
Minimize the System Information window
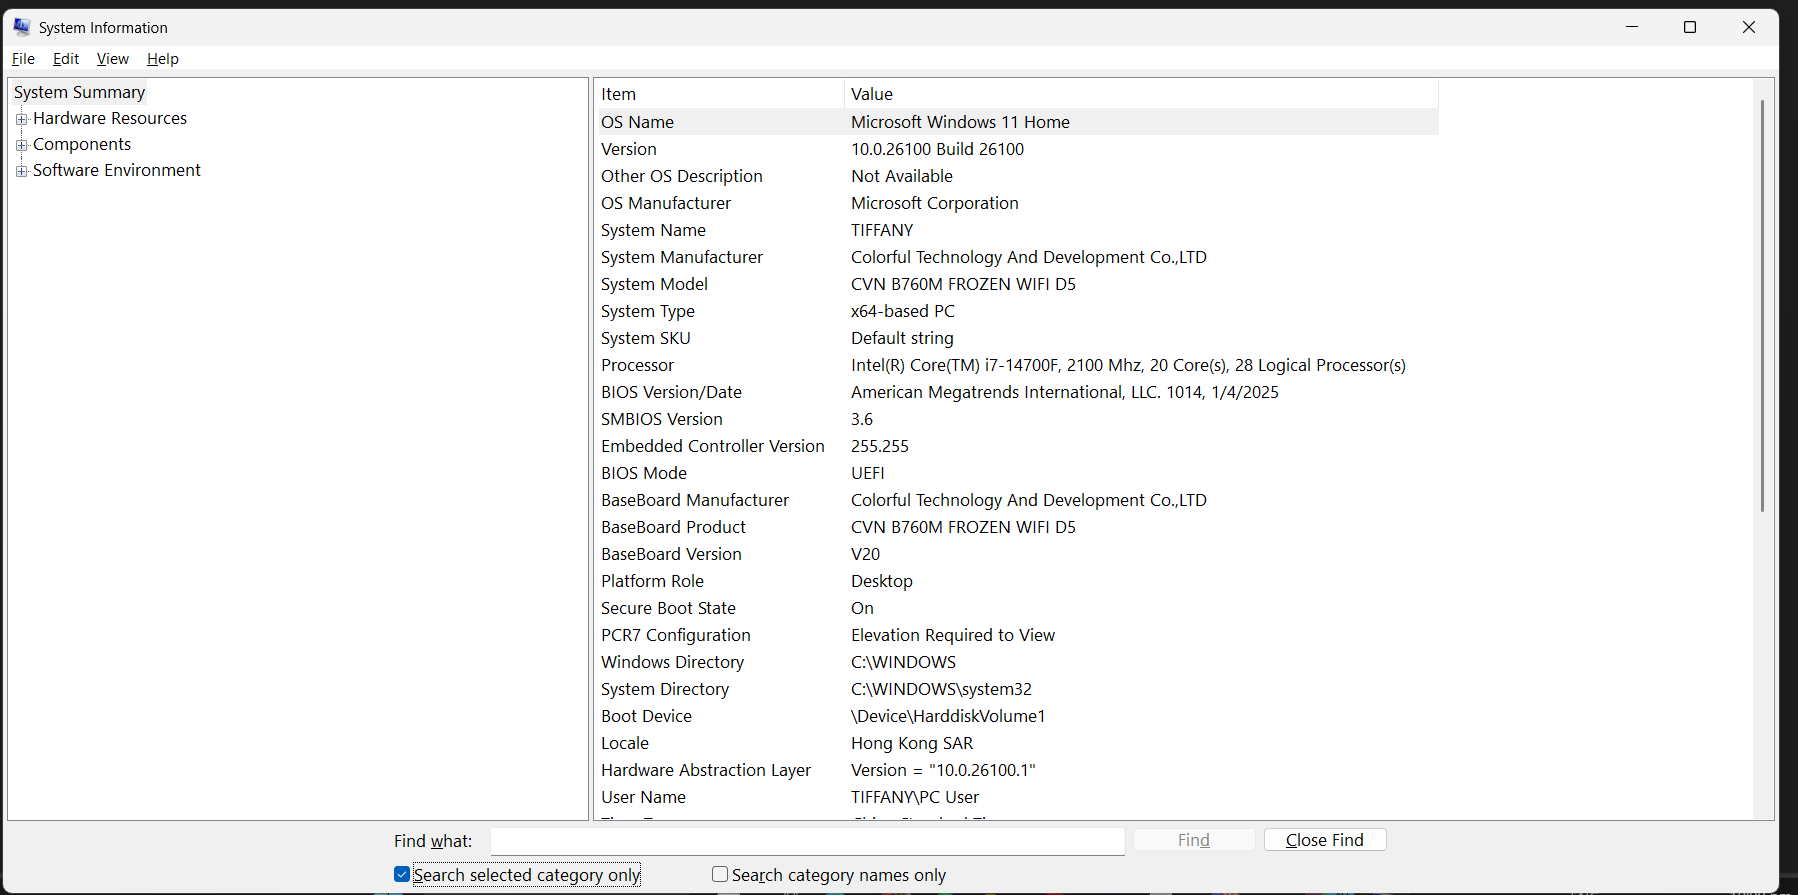tap(1632, 27)
